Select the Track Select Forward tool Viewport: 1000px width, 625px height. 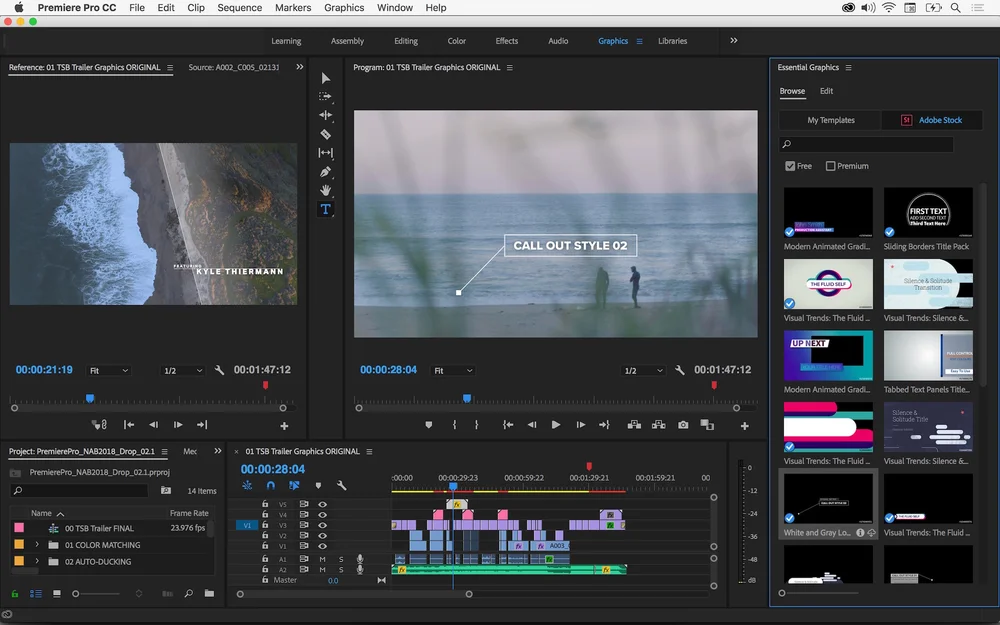(x=325, y=96)
